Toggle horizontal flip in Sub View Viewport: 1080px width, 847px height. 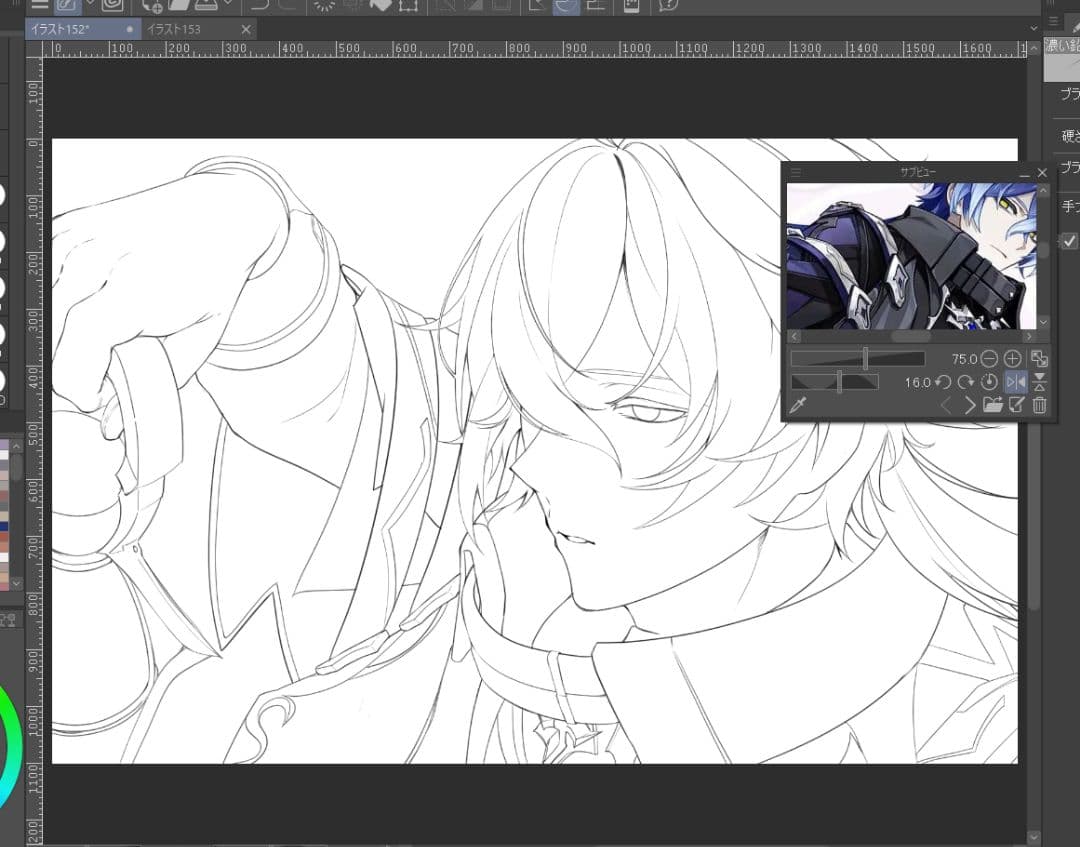[1015, 382]
